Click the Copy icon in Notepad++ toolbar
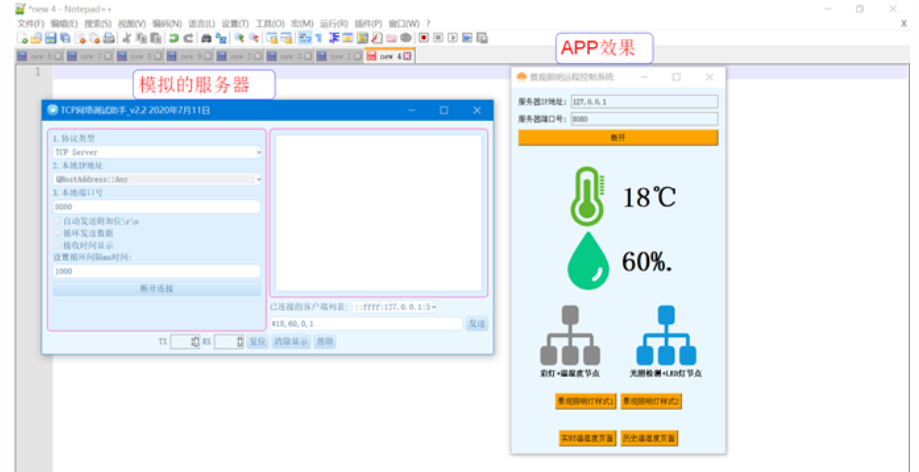Image resolution: width=919 pixels, height=472 pixels. 141,38
